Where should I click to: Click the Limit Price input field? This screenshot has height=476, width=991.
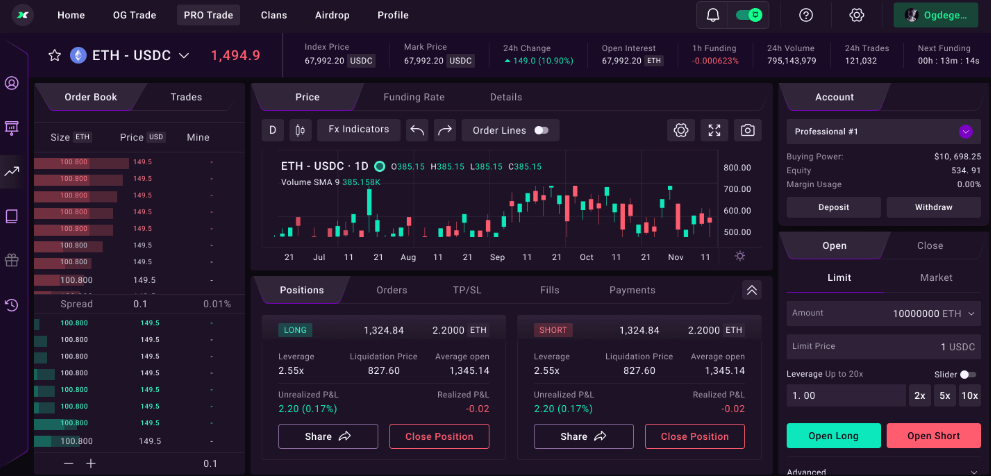(x=883, y=346)
